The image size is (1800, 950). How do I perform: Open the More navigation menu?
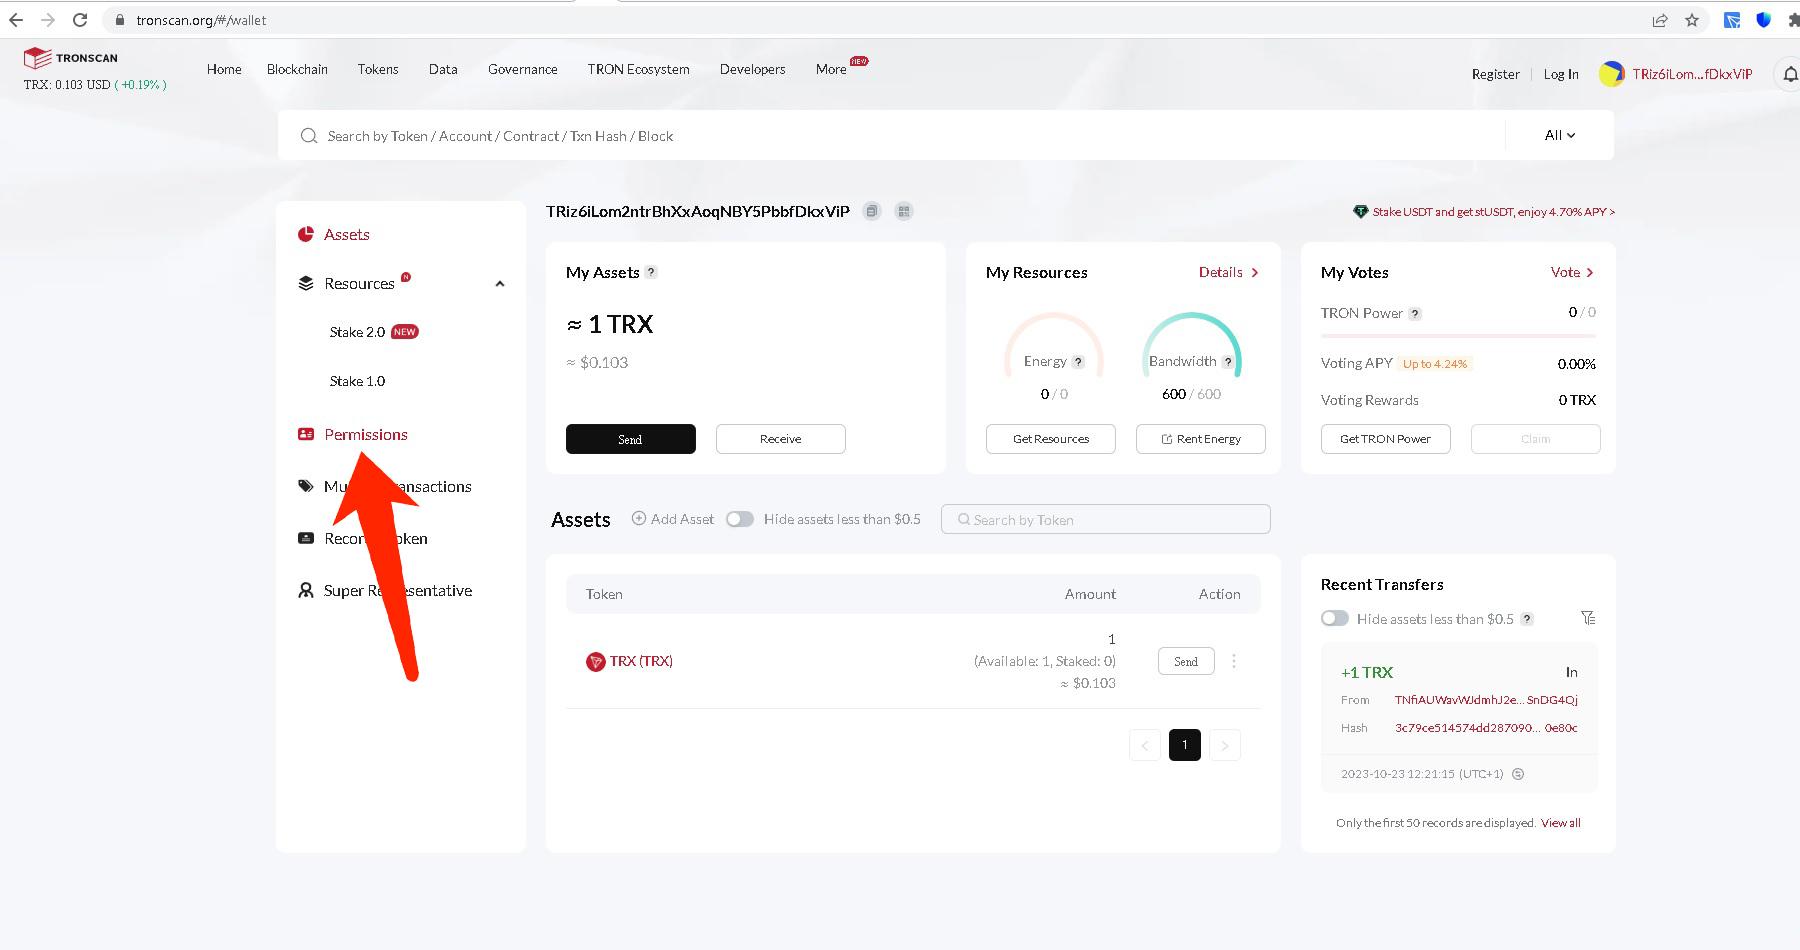pos(831,69)
